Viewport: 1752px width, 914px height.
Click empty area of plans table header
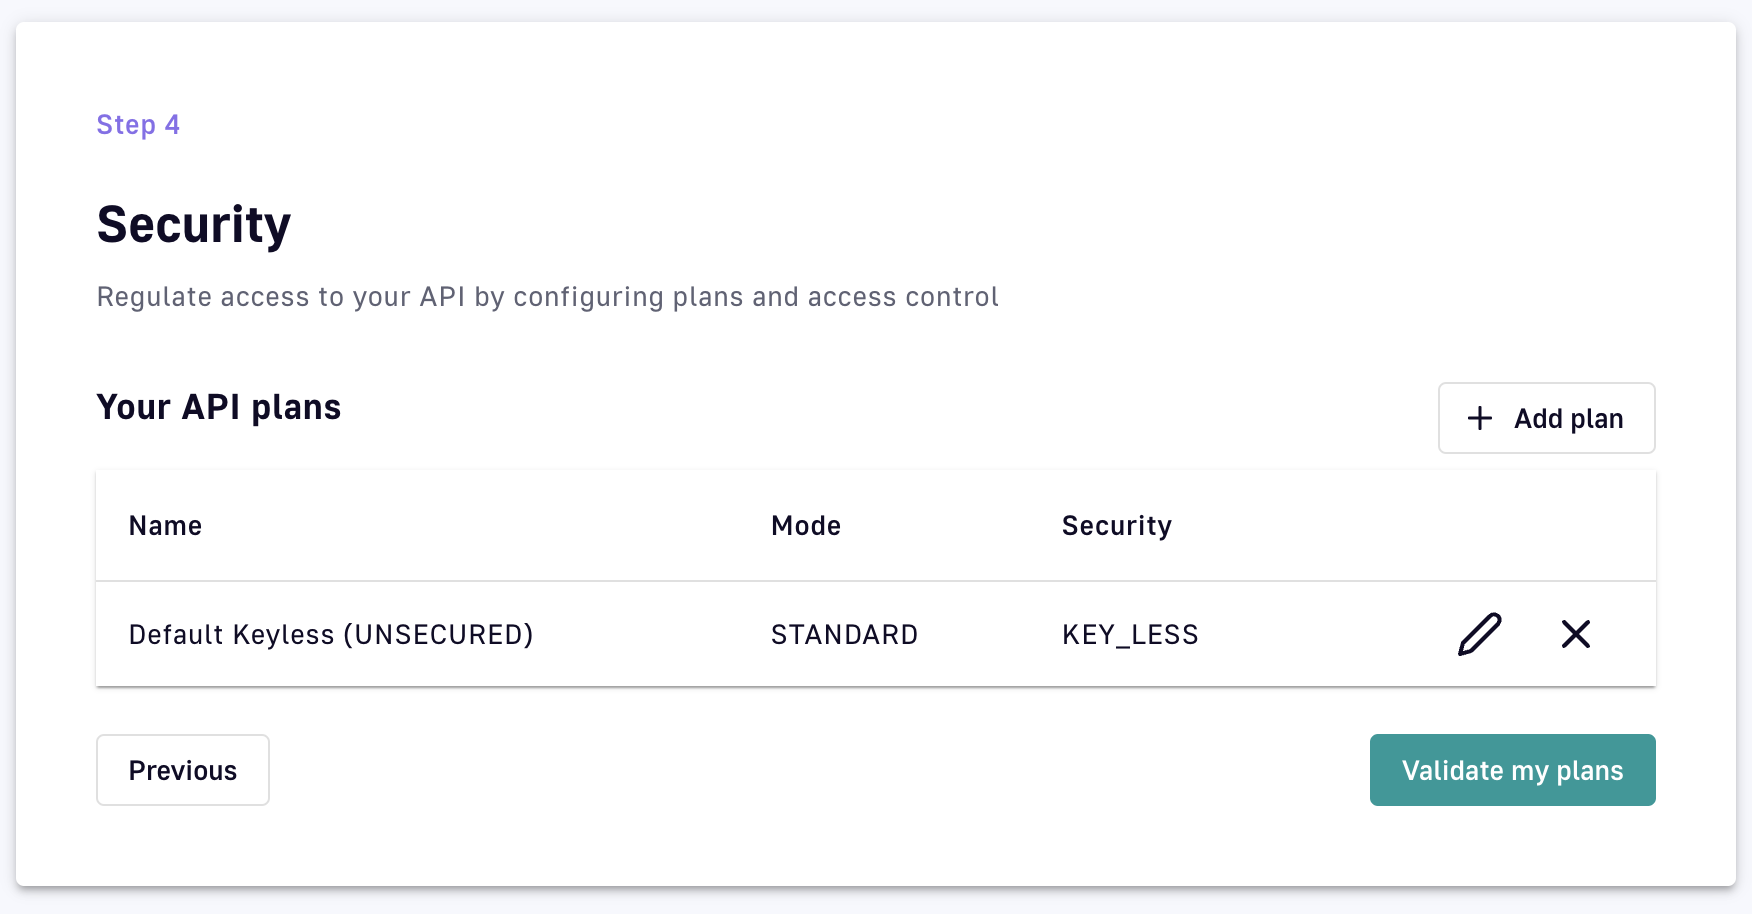coord(1400,526)
